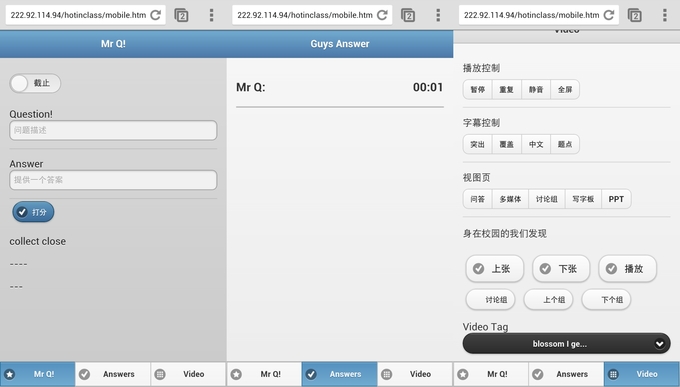Click the 讨论组 button beside 上个组
Viewport: 680px width, 387px height.
click(x=490, y=299)
